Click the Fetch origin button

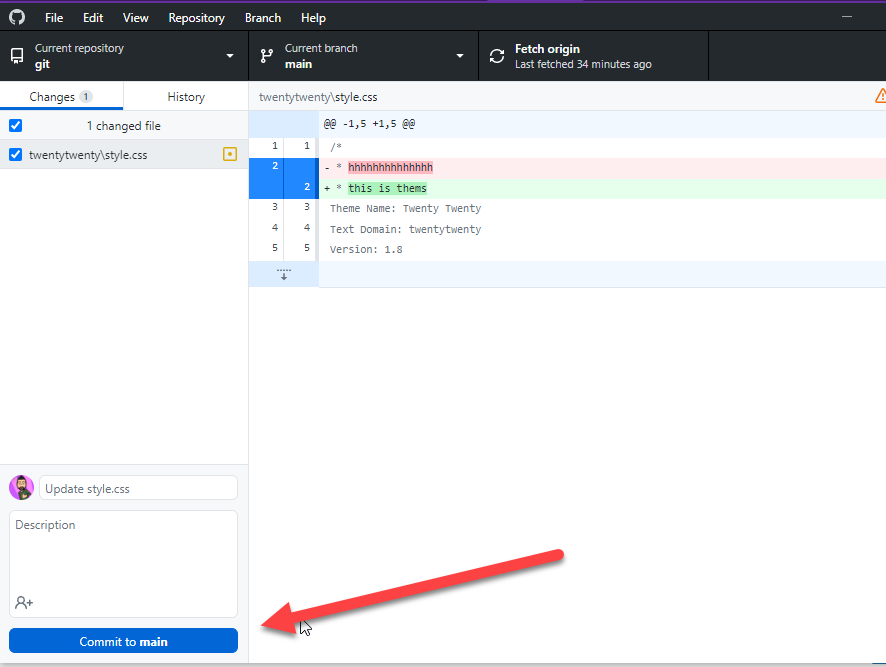pos(593,56)
